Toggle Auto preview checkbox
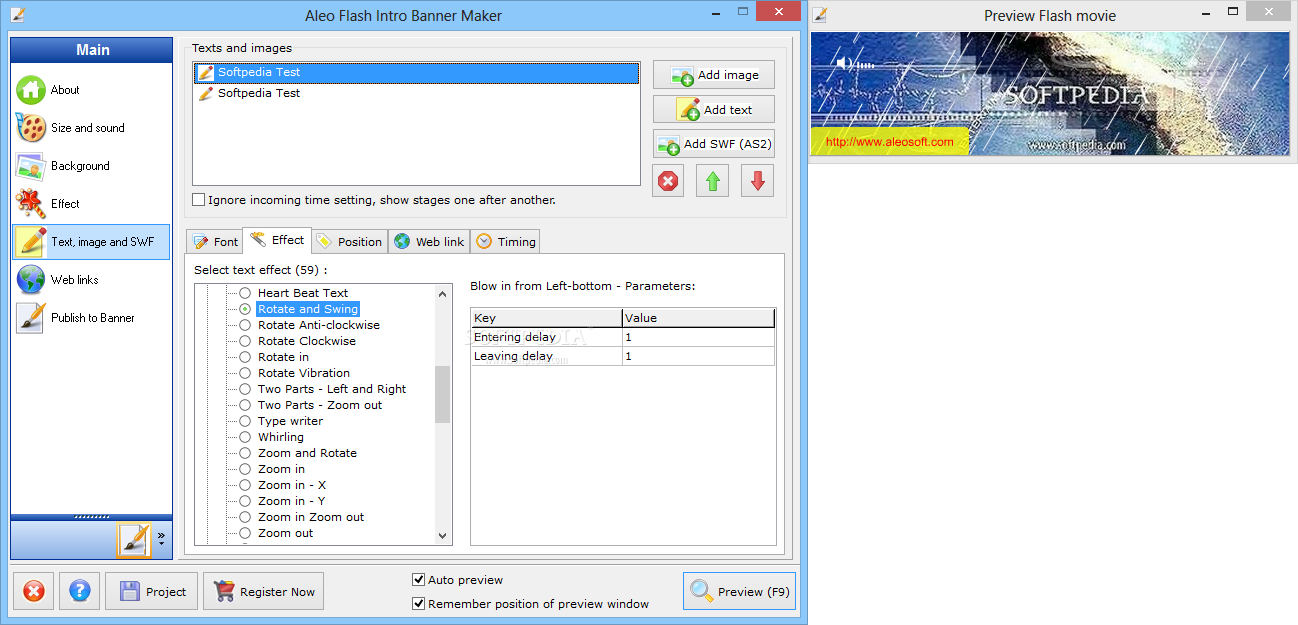This screenshot has width=1298, height=625. [x=419, y=580]
